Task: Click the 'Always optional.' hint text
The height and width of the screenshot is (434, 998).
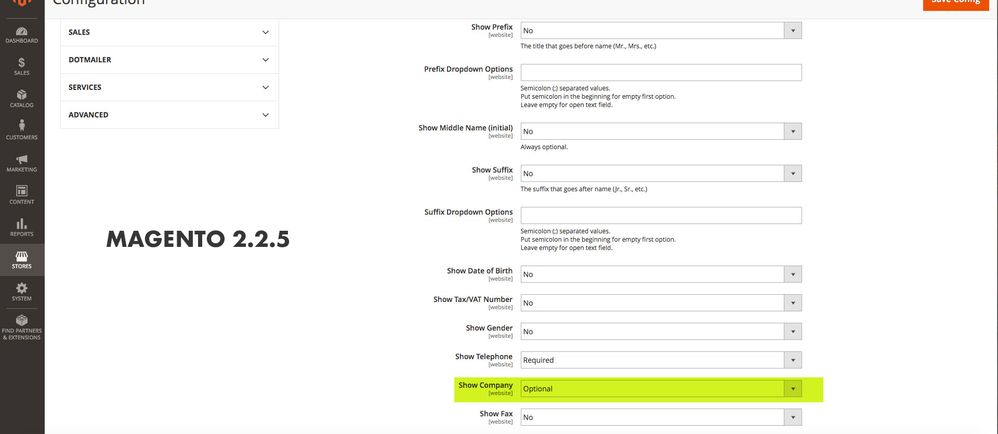Action: (544, 147)
